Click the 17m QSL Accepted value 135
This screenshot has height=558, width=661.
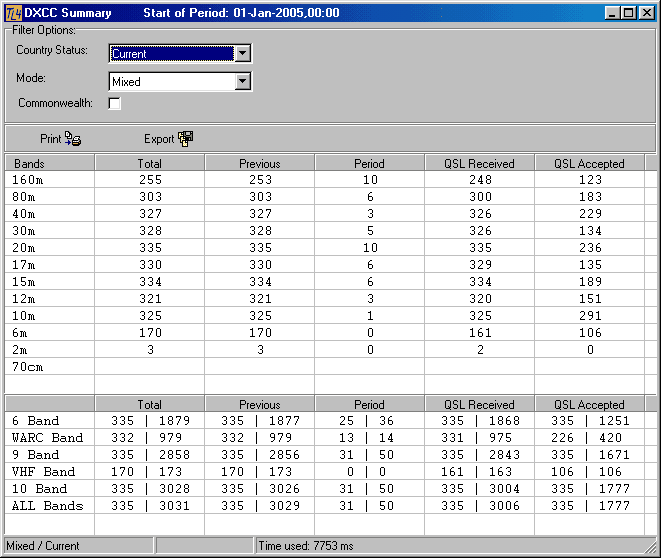[x=590, y=265]
